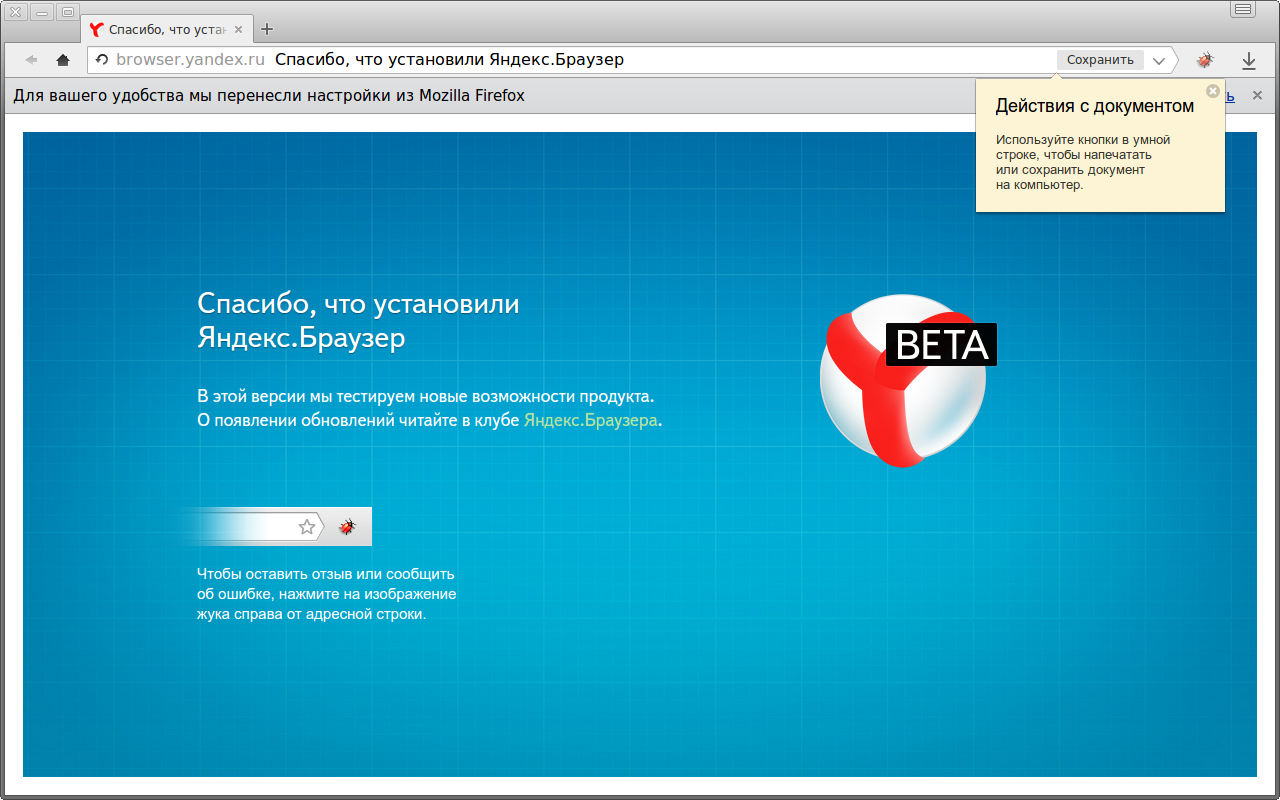
Task: Open the home page via house icon
Action: pos(63,60)
